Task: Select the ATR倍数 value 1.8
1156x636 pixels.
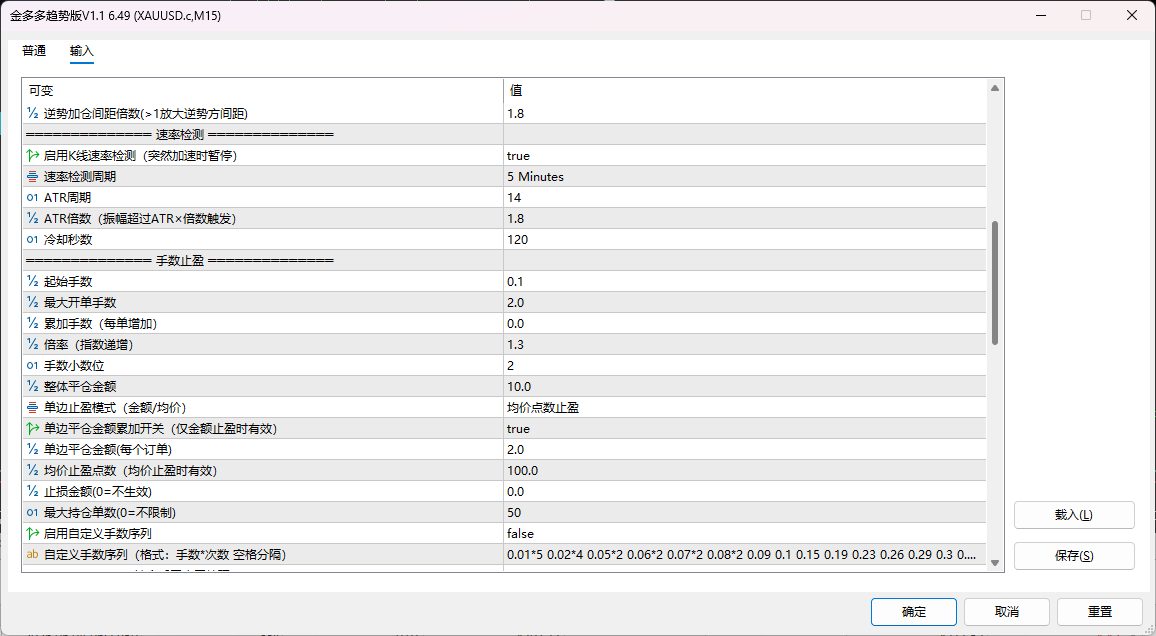Action: click(515, 219)
